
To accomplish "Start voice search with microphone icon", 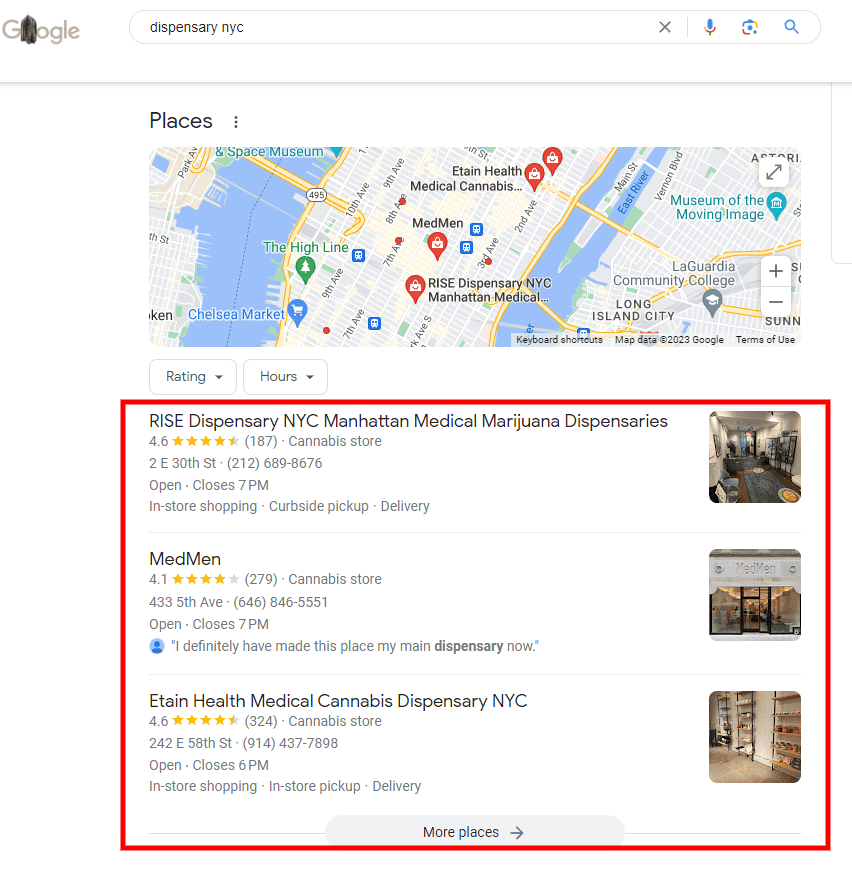I will click(710, 27).
